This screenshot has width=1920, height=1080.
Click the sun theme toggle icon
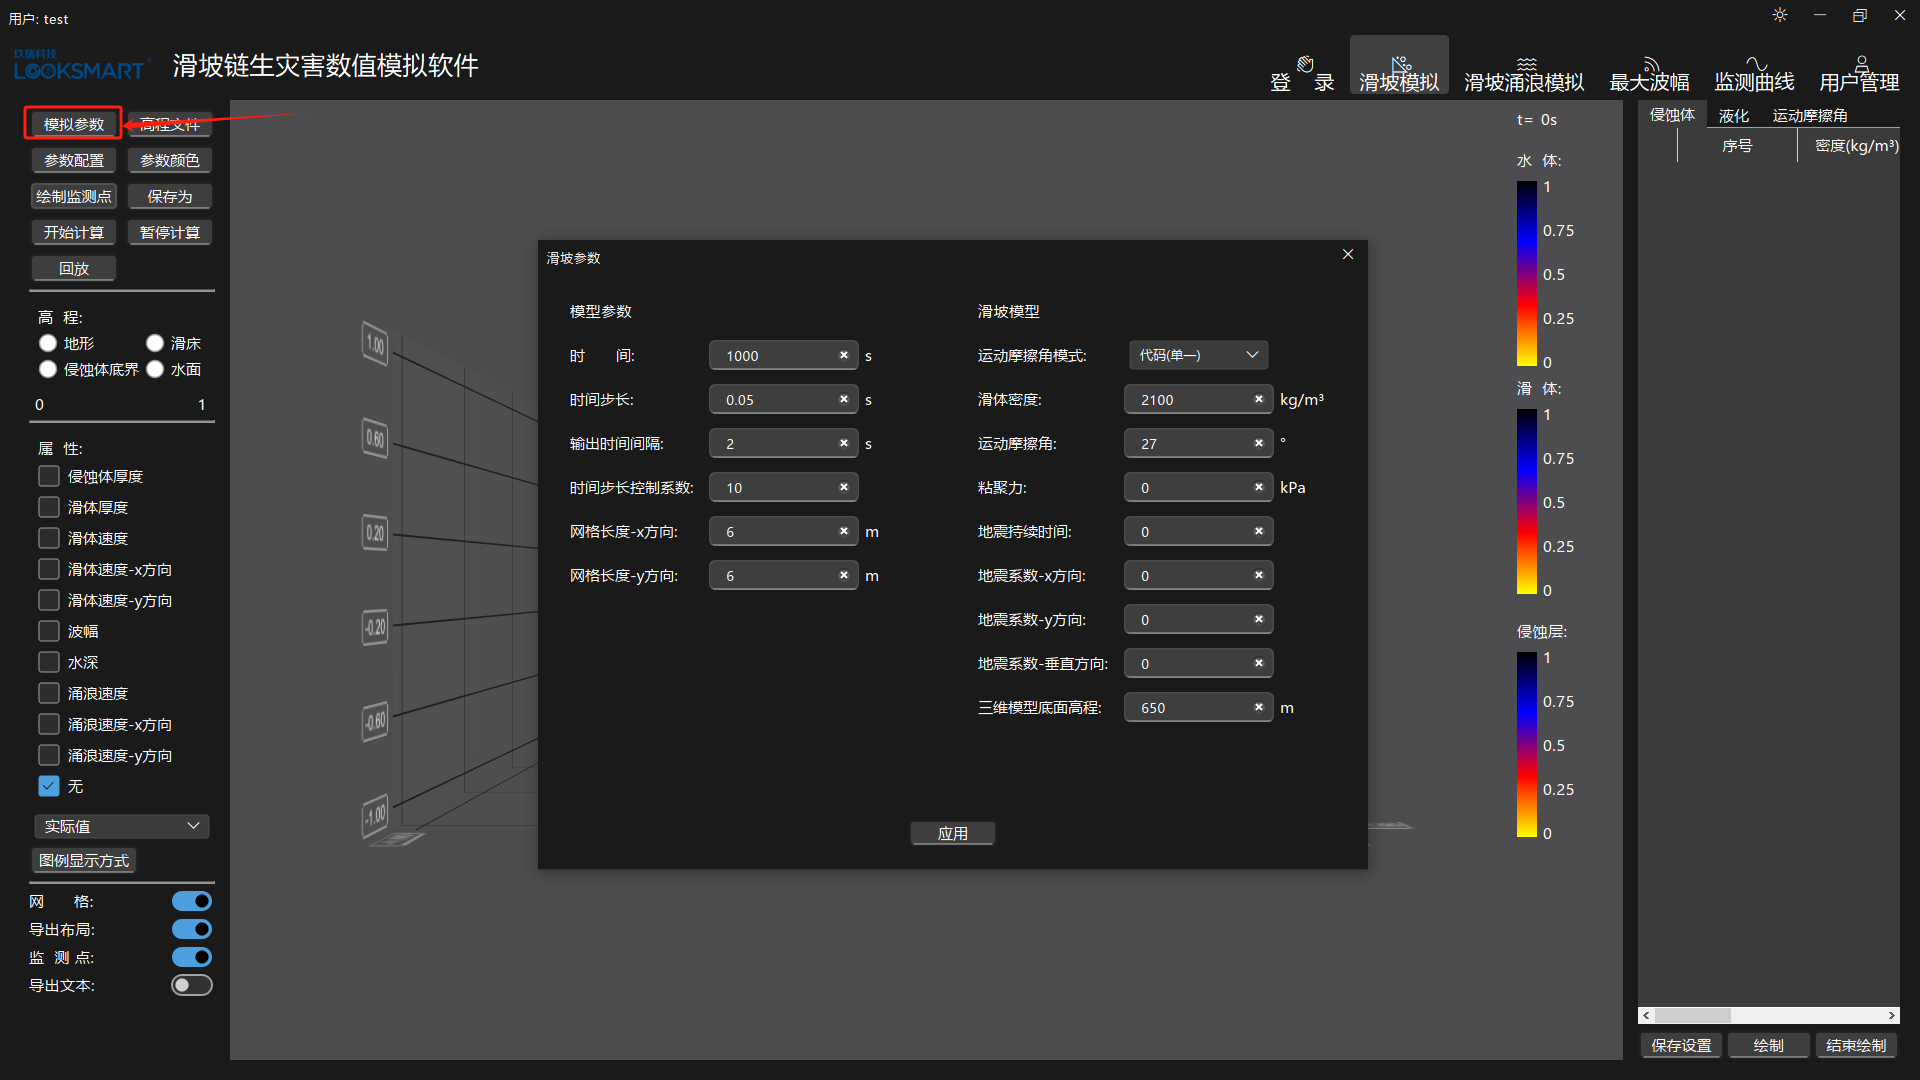pos(1780,15)
